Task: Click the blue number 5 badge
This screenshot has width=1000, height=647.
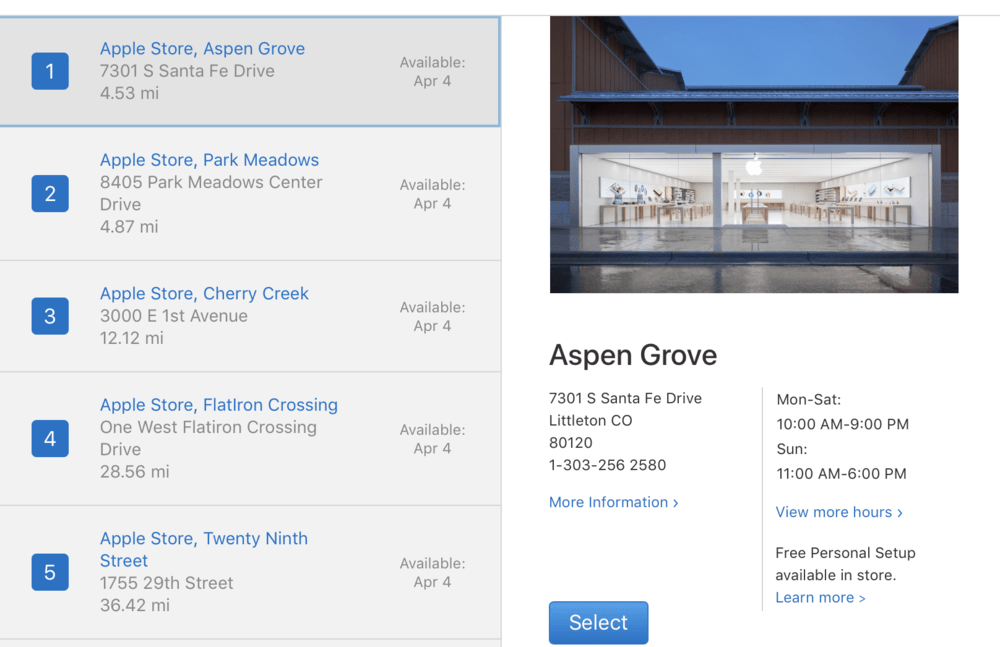Action: click(50, 572)
